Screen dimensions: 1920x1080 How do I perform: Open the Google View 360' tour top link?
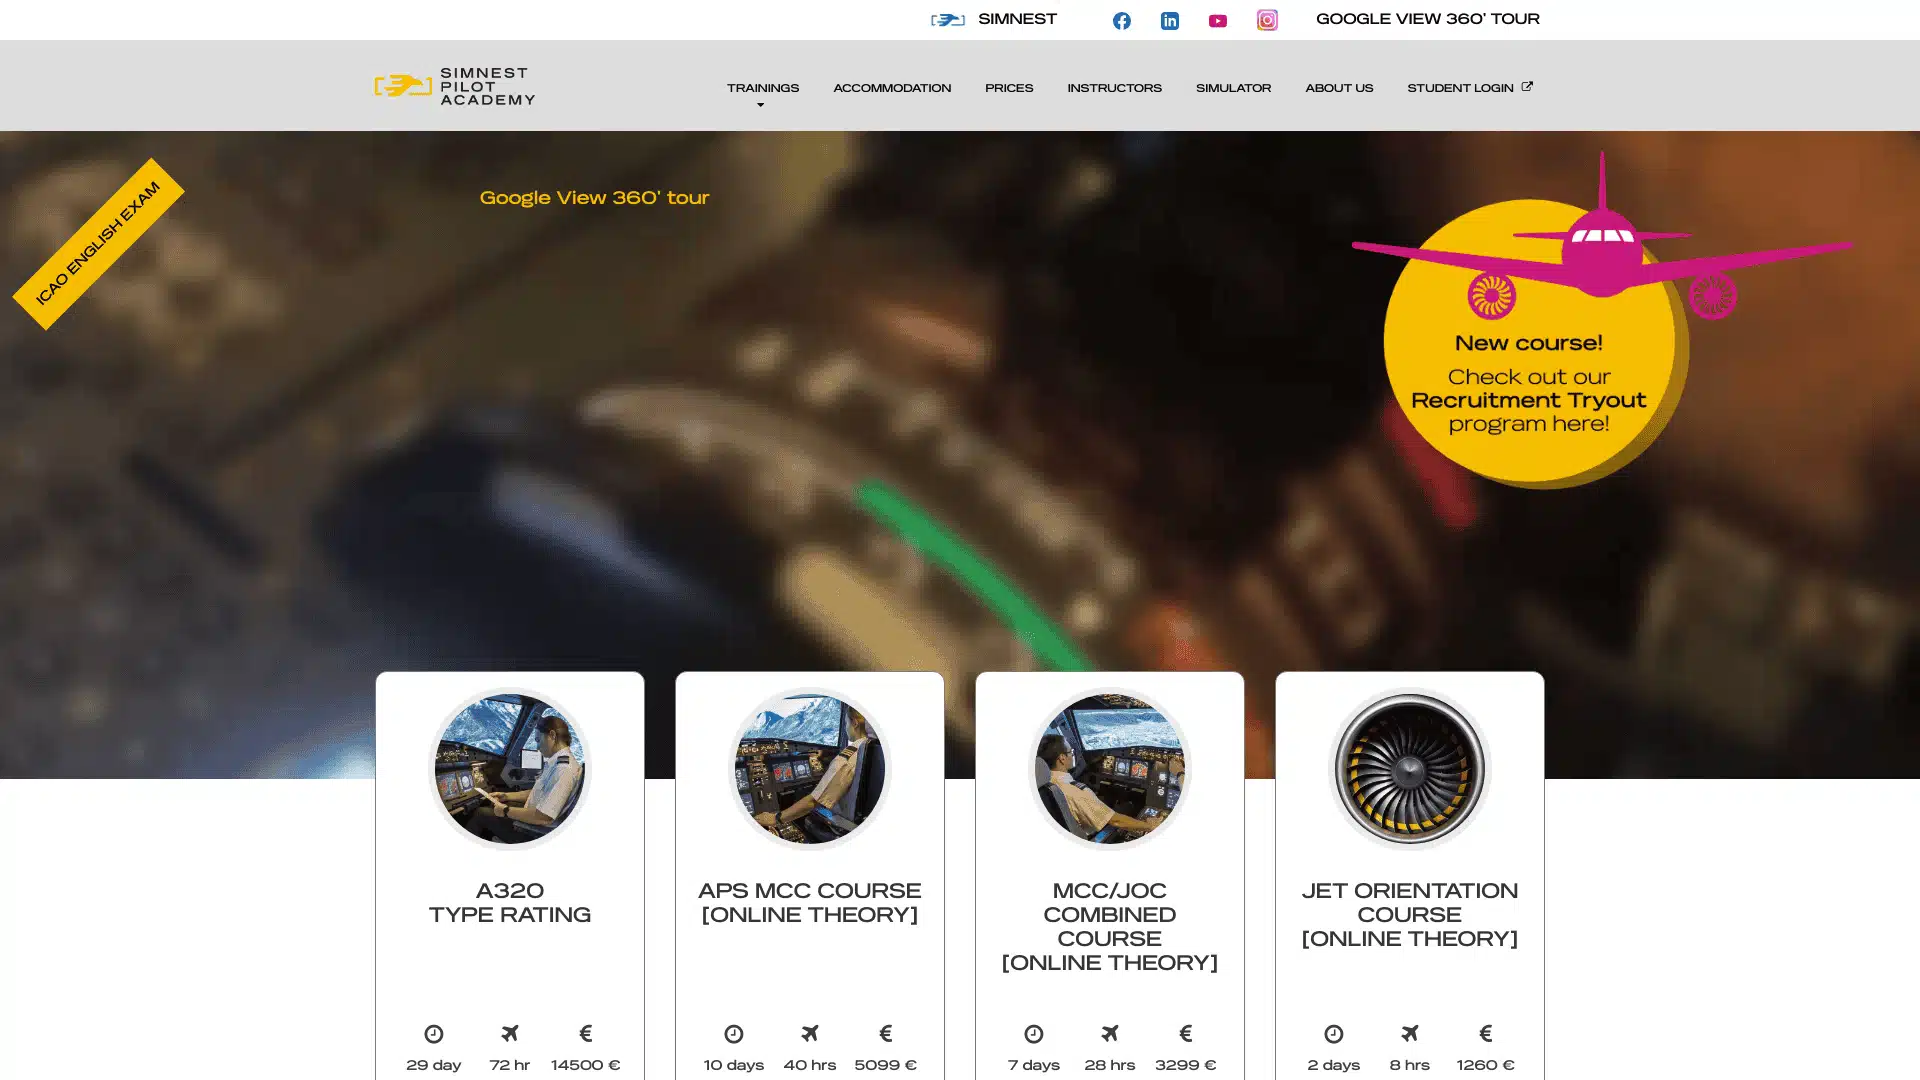tap(1427, 19)
